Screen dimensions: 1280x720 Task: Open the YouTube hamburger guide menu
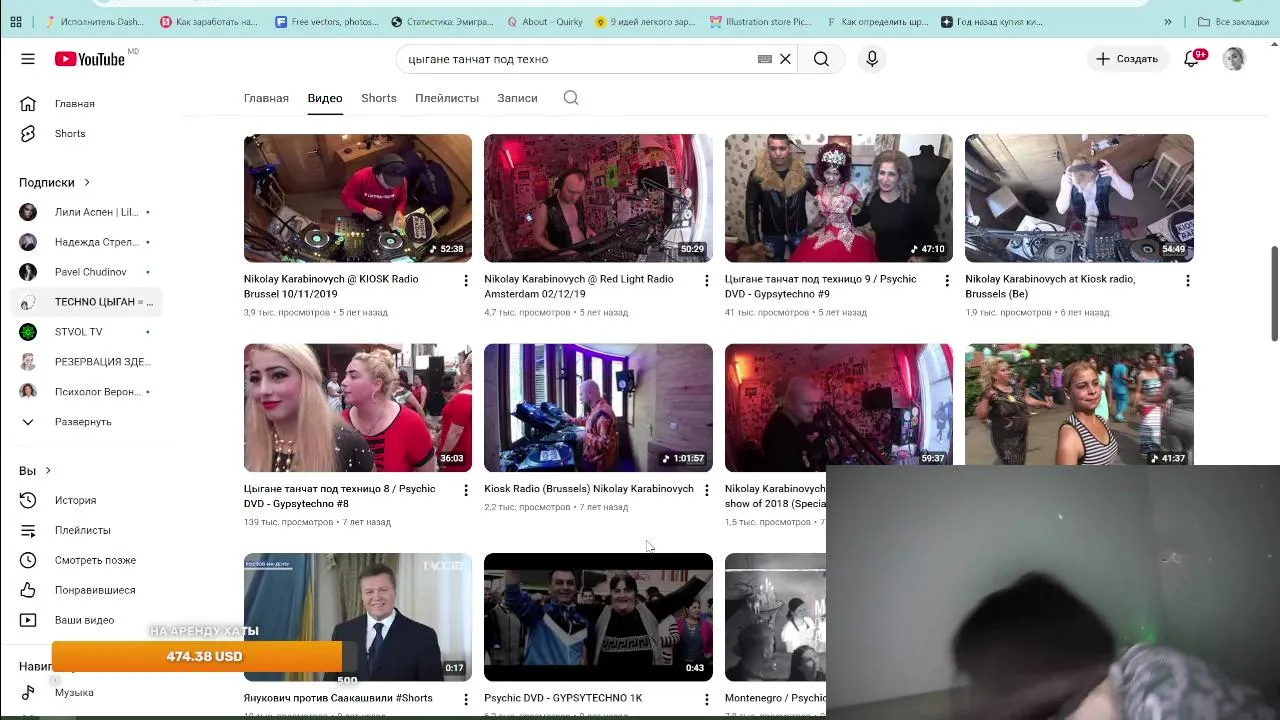point(28,59)
